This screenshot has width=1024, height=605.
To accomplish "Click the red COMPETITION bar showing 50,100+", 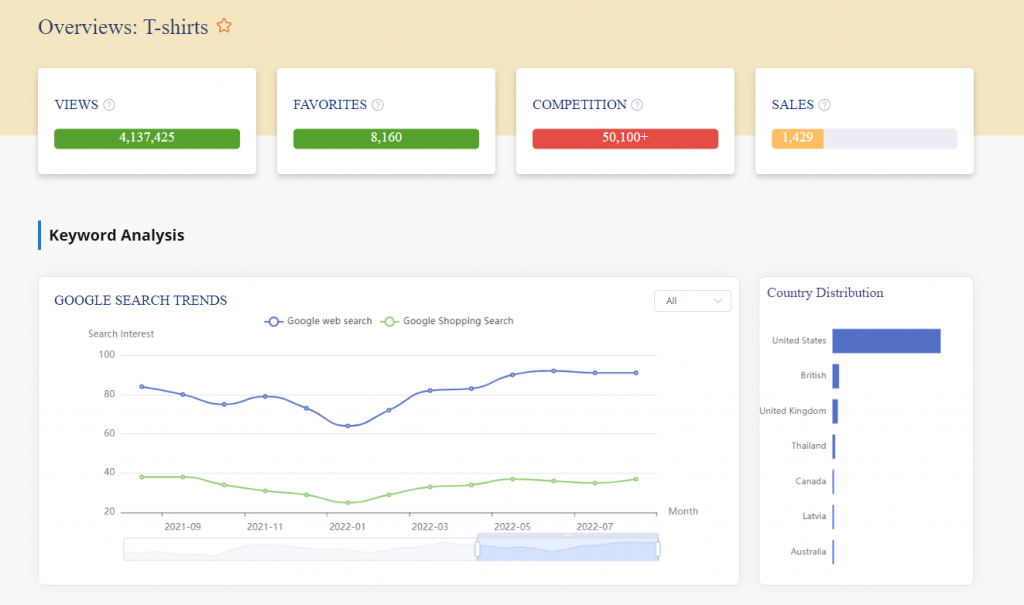I will click(x=625, y=138).
